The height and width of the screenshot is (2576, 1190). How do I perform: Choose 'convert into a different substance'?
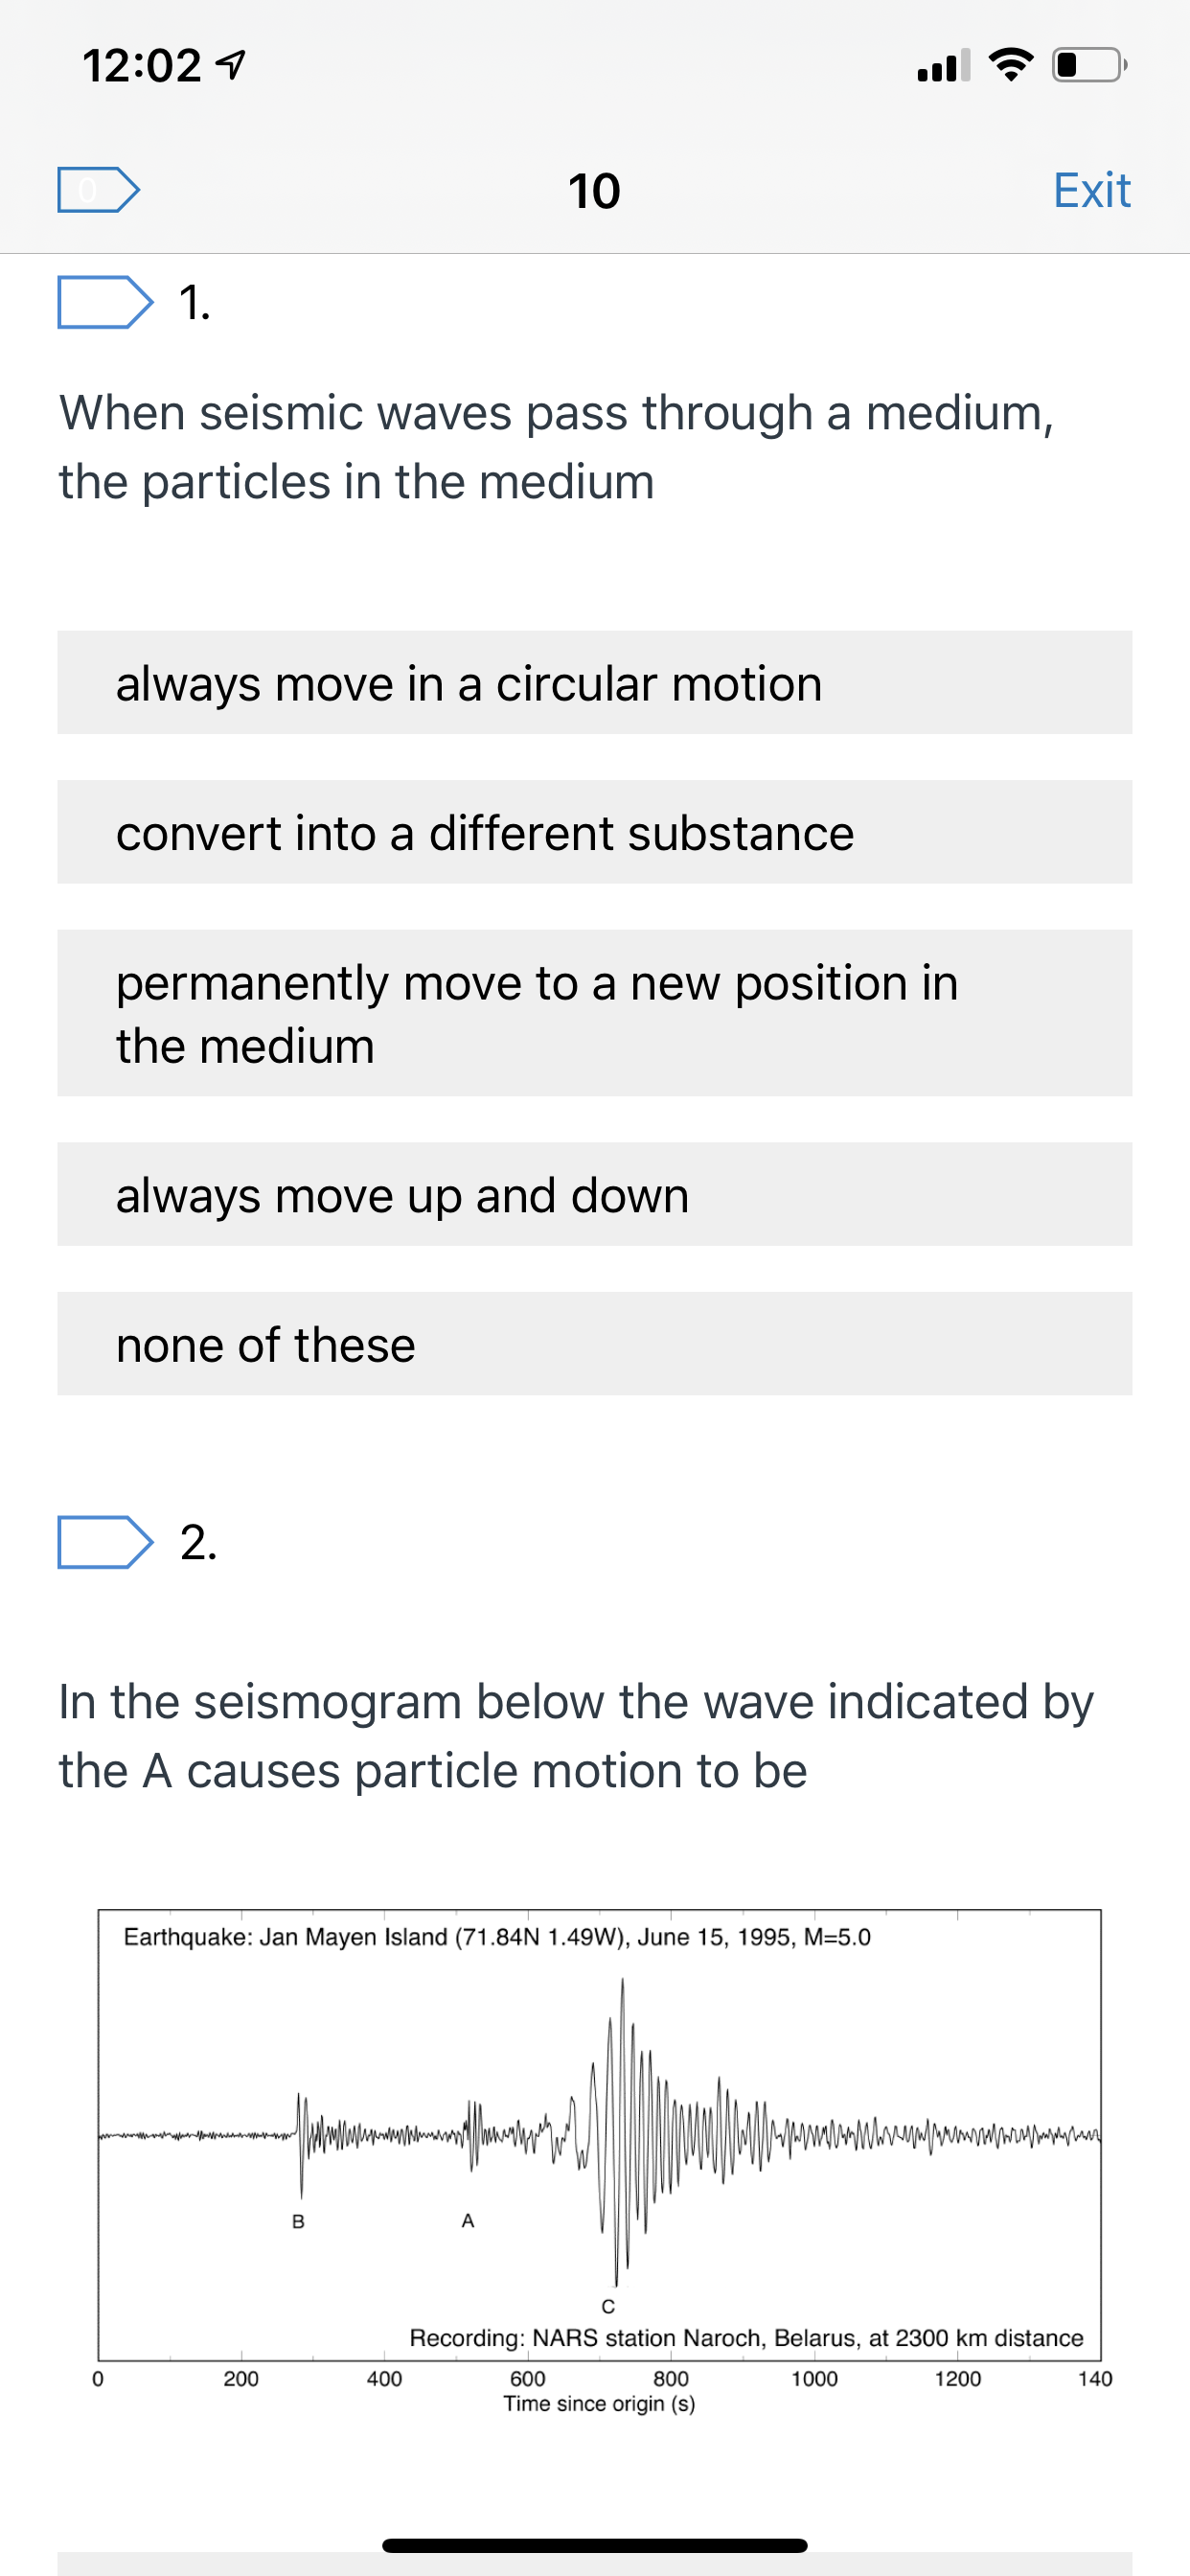(595, 832)
